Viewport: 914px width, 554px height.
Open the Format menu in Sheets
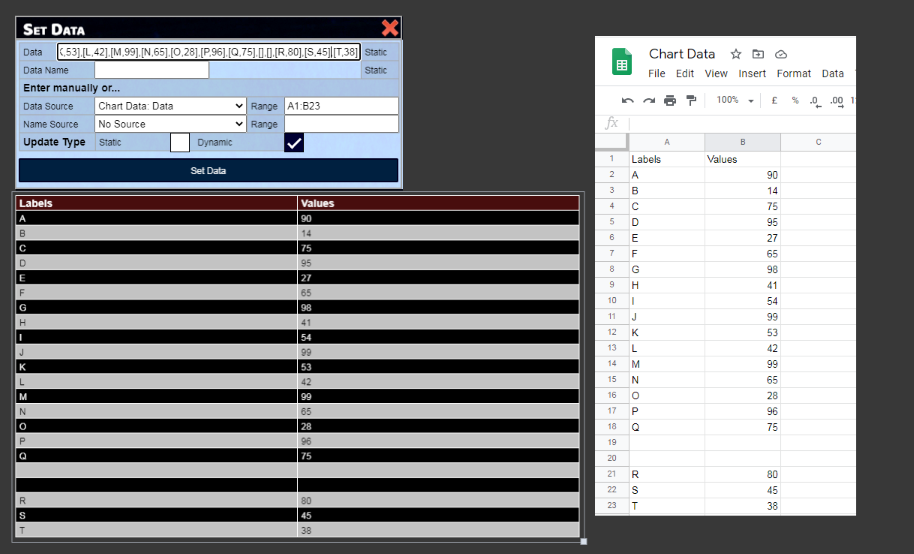pos(793,73)
